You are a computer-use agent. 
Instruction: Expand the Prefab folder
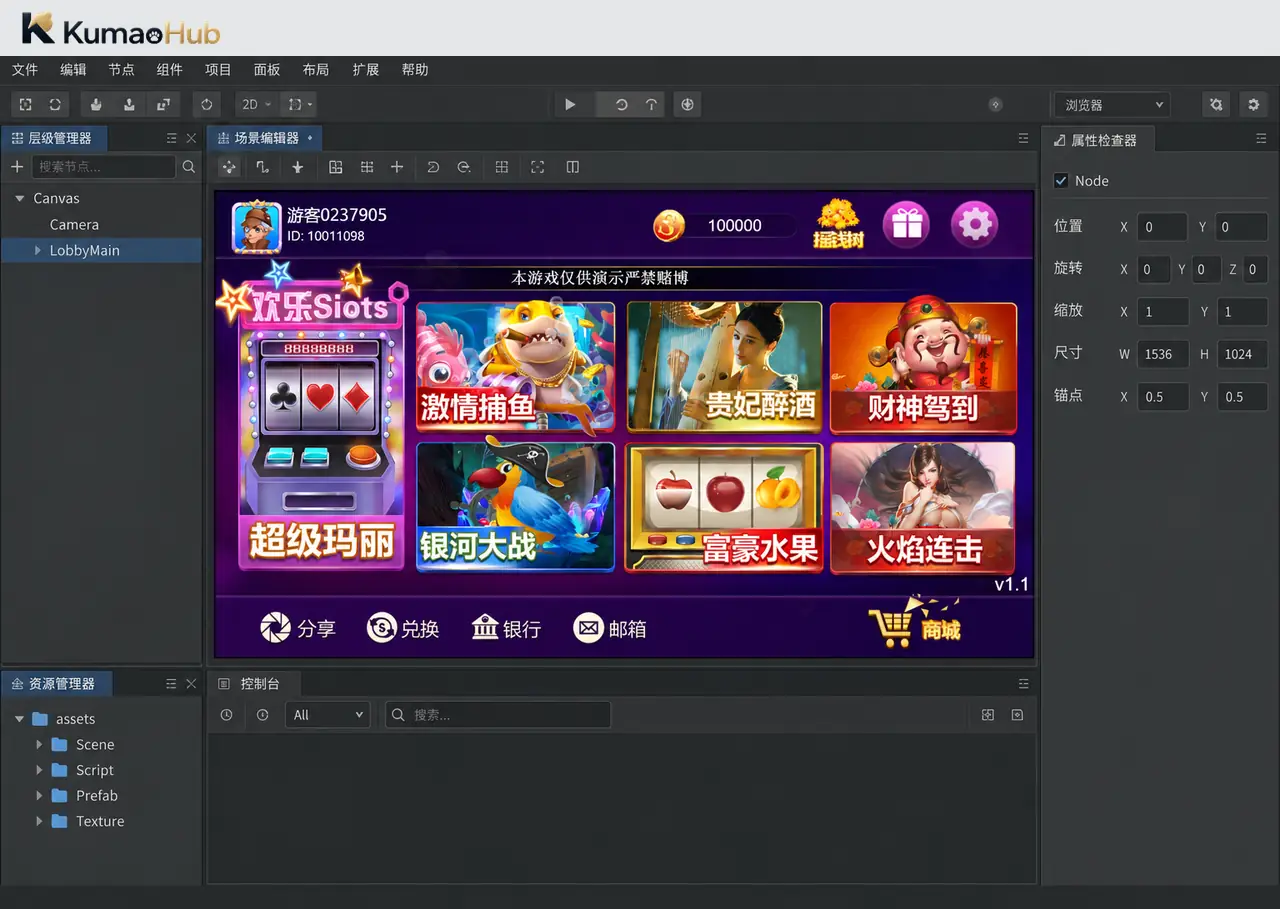[38, 796]
